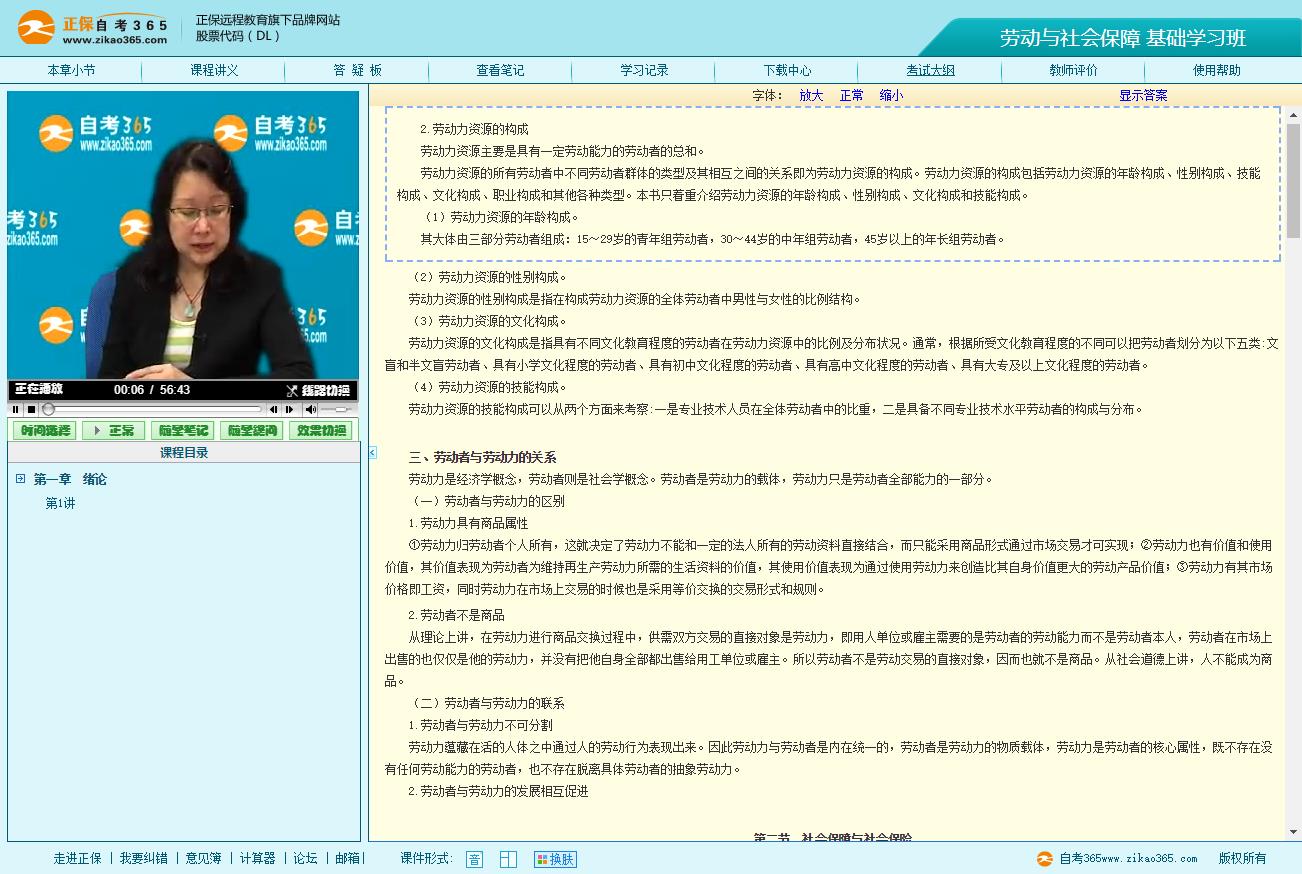Click the line 1.劳动者与劳动力不可分割
Viewport: 1302px width, 874px height.
[480, 725]
